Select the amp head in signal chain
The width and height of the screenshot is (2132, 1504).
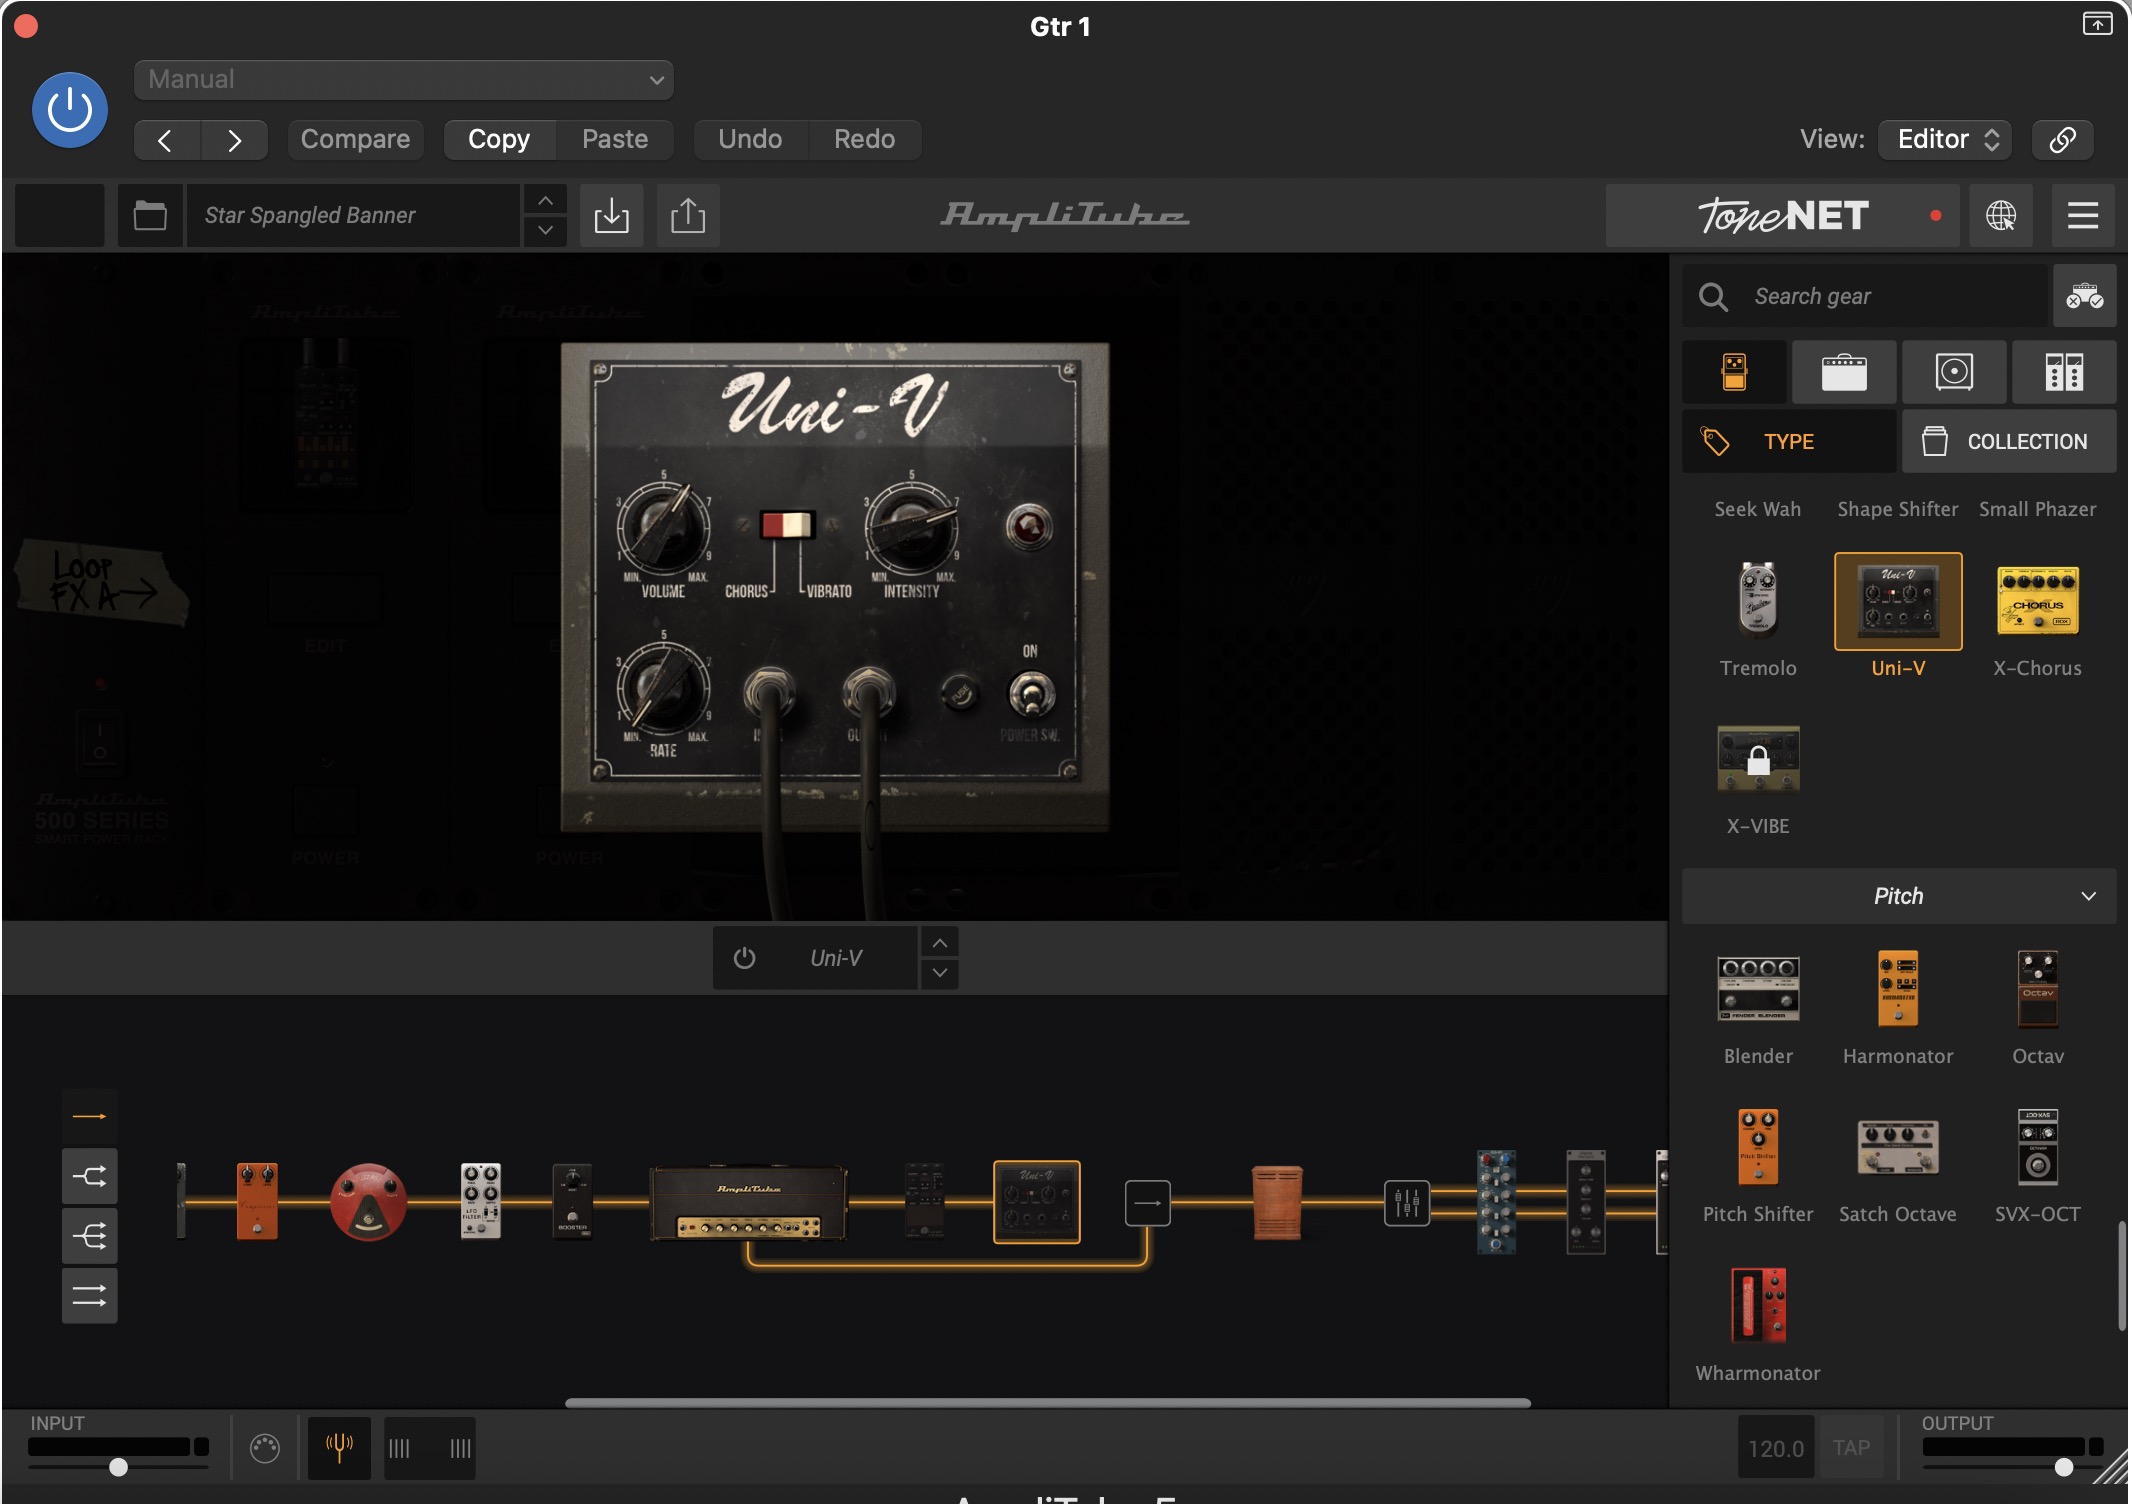(x=748, y=1202)
